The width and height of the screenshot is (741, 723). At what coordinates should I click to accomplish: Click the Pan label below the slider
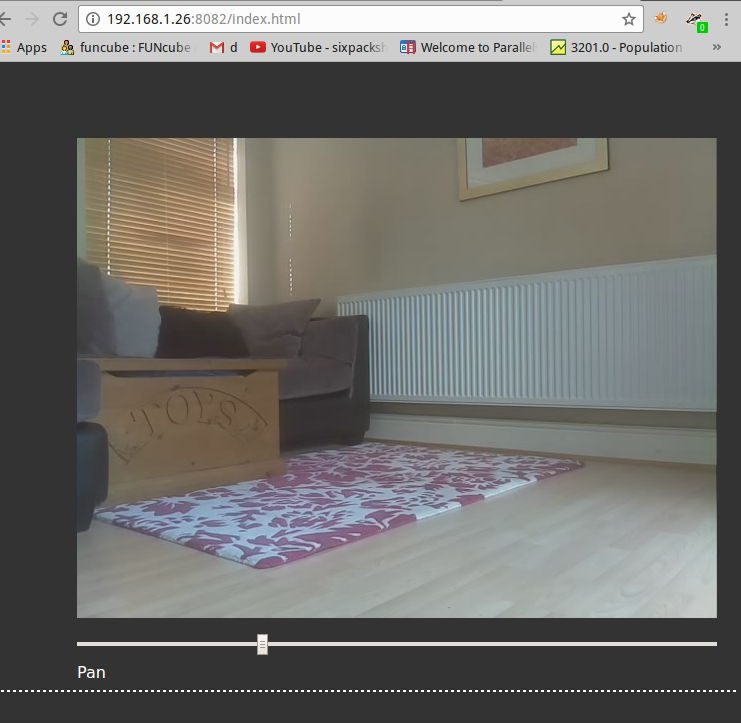[91, 672]
